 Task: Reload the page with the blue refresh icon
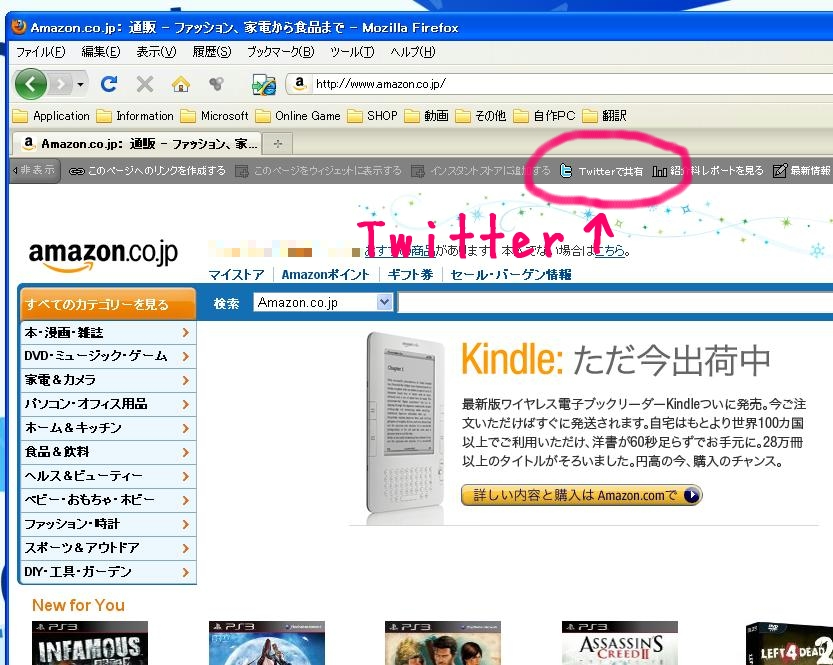point(109,83)
